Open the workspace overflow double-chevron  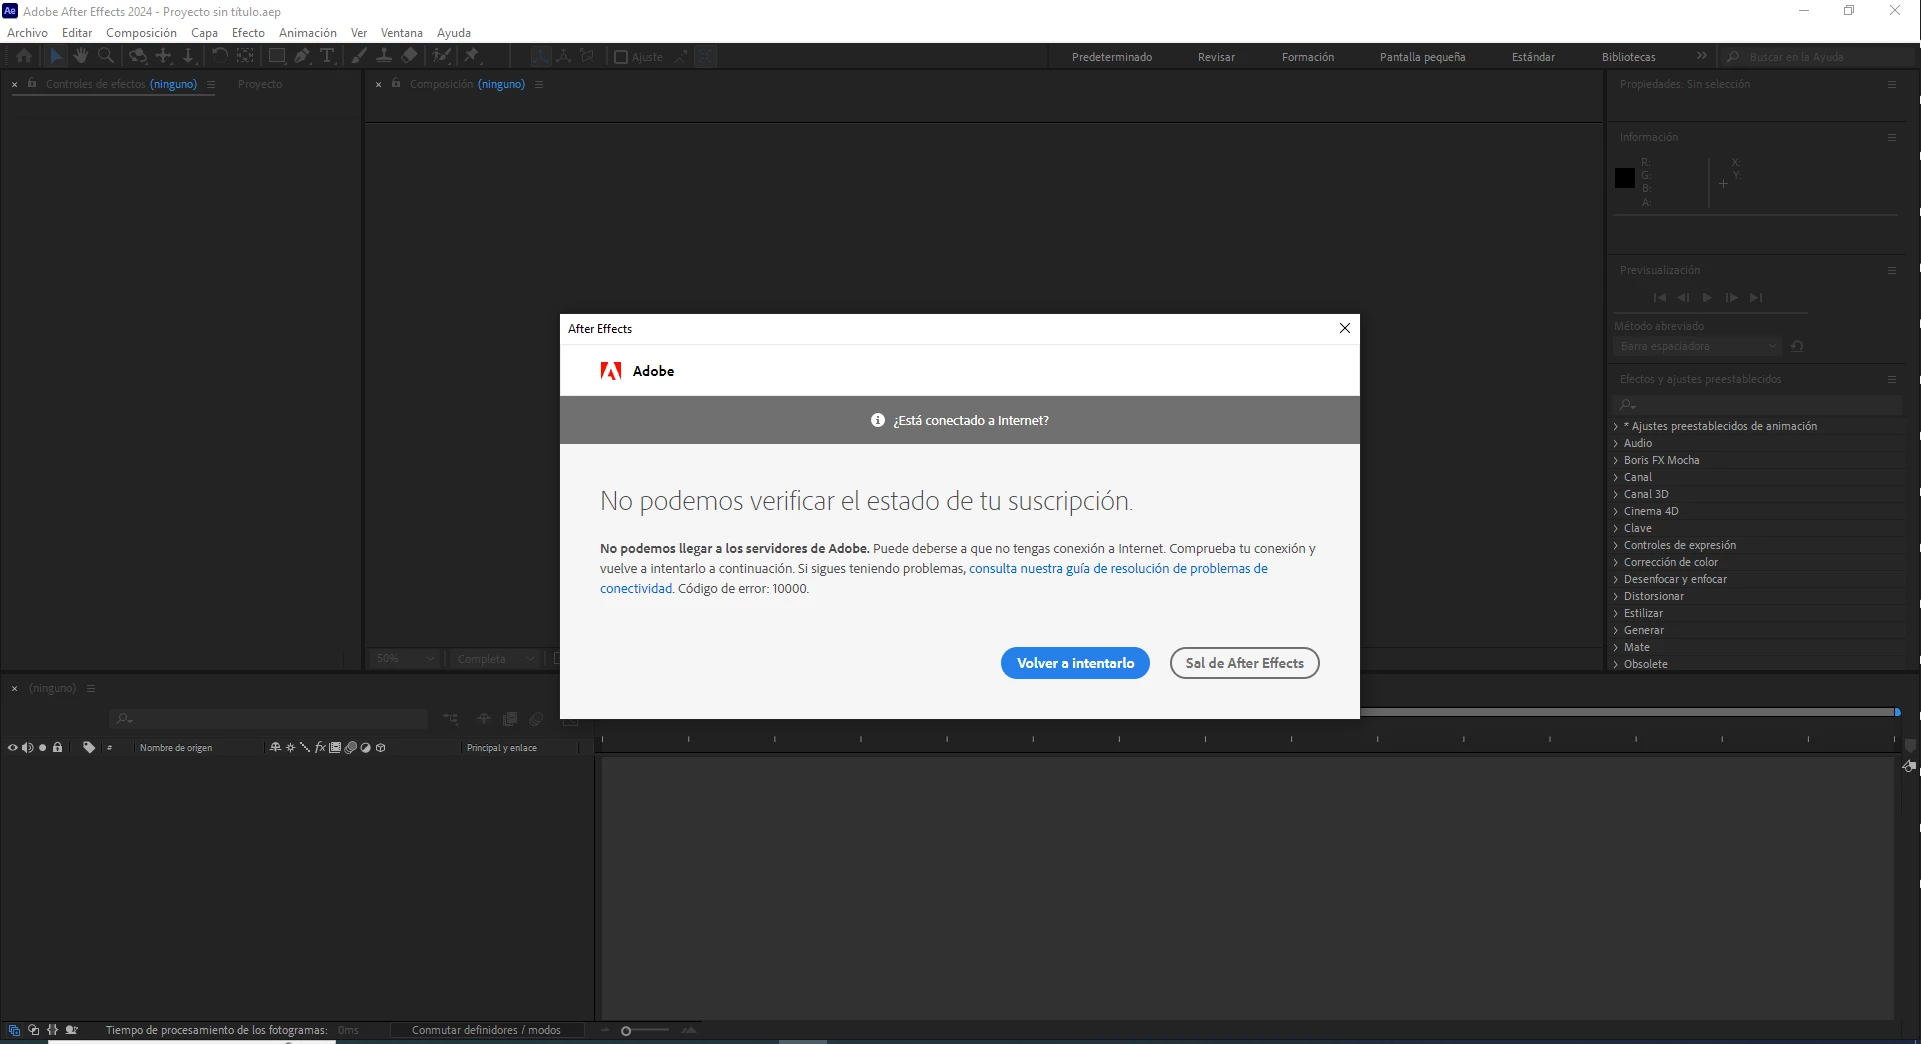pyautogui.click(x=1701, y=56)
